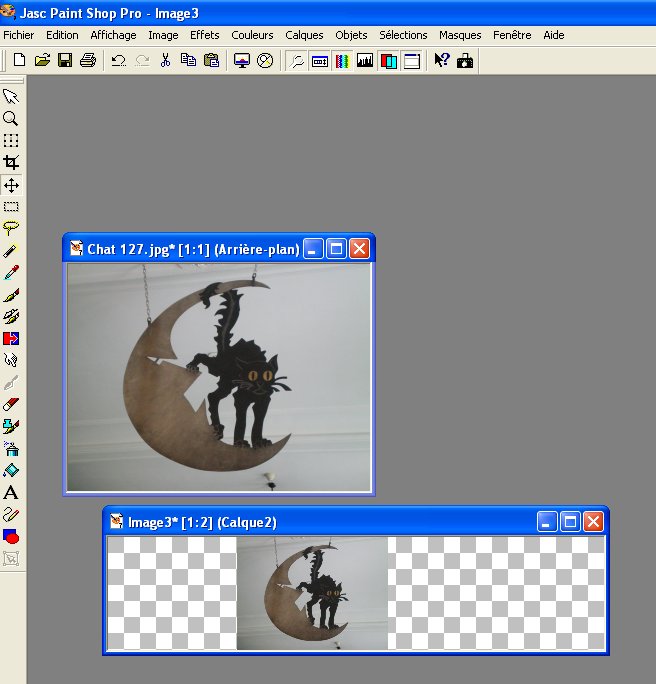Select the Paint Brush tool

pos(11,295)
